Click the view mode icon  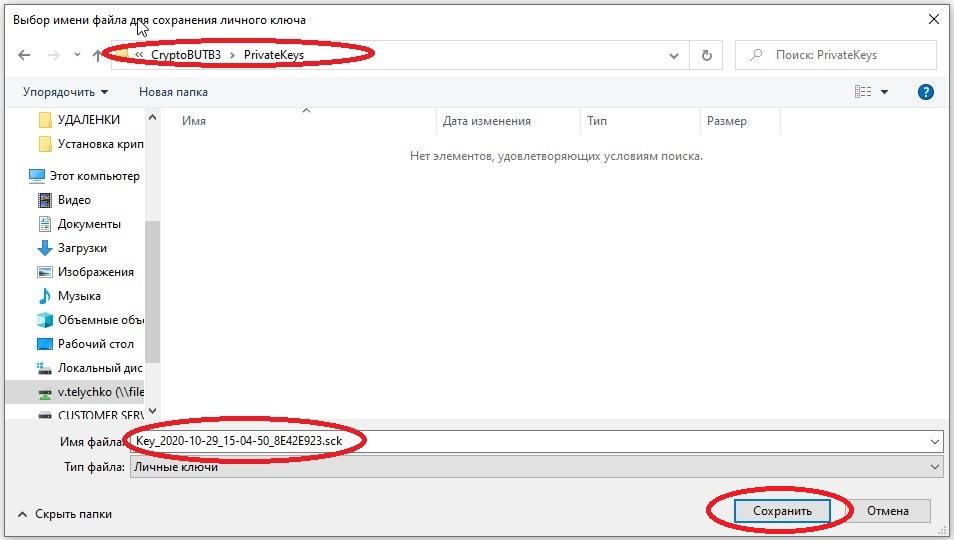863,92
